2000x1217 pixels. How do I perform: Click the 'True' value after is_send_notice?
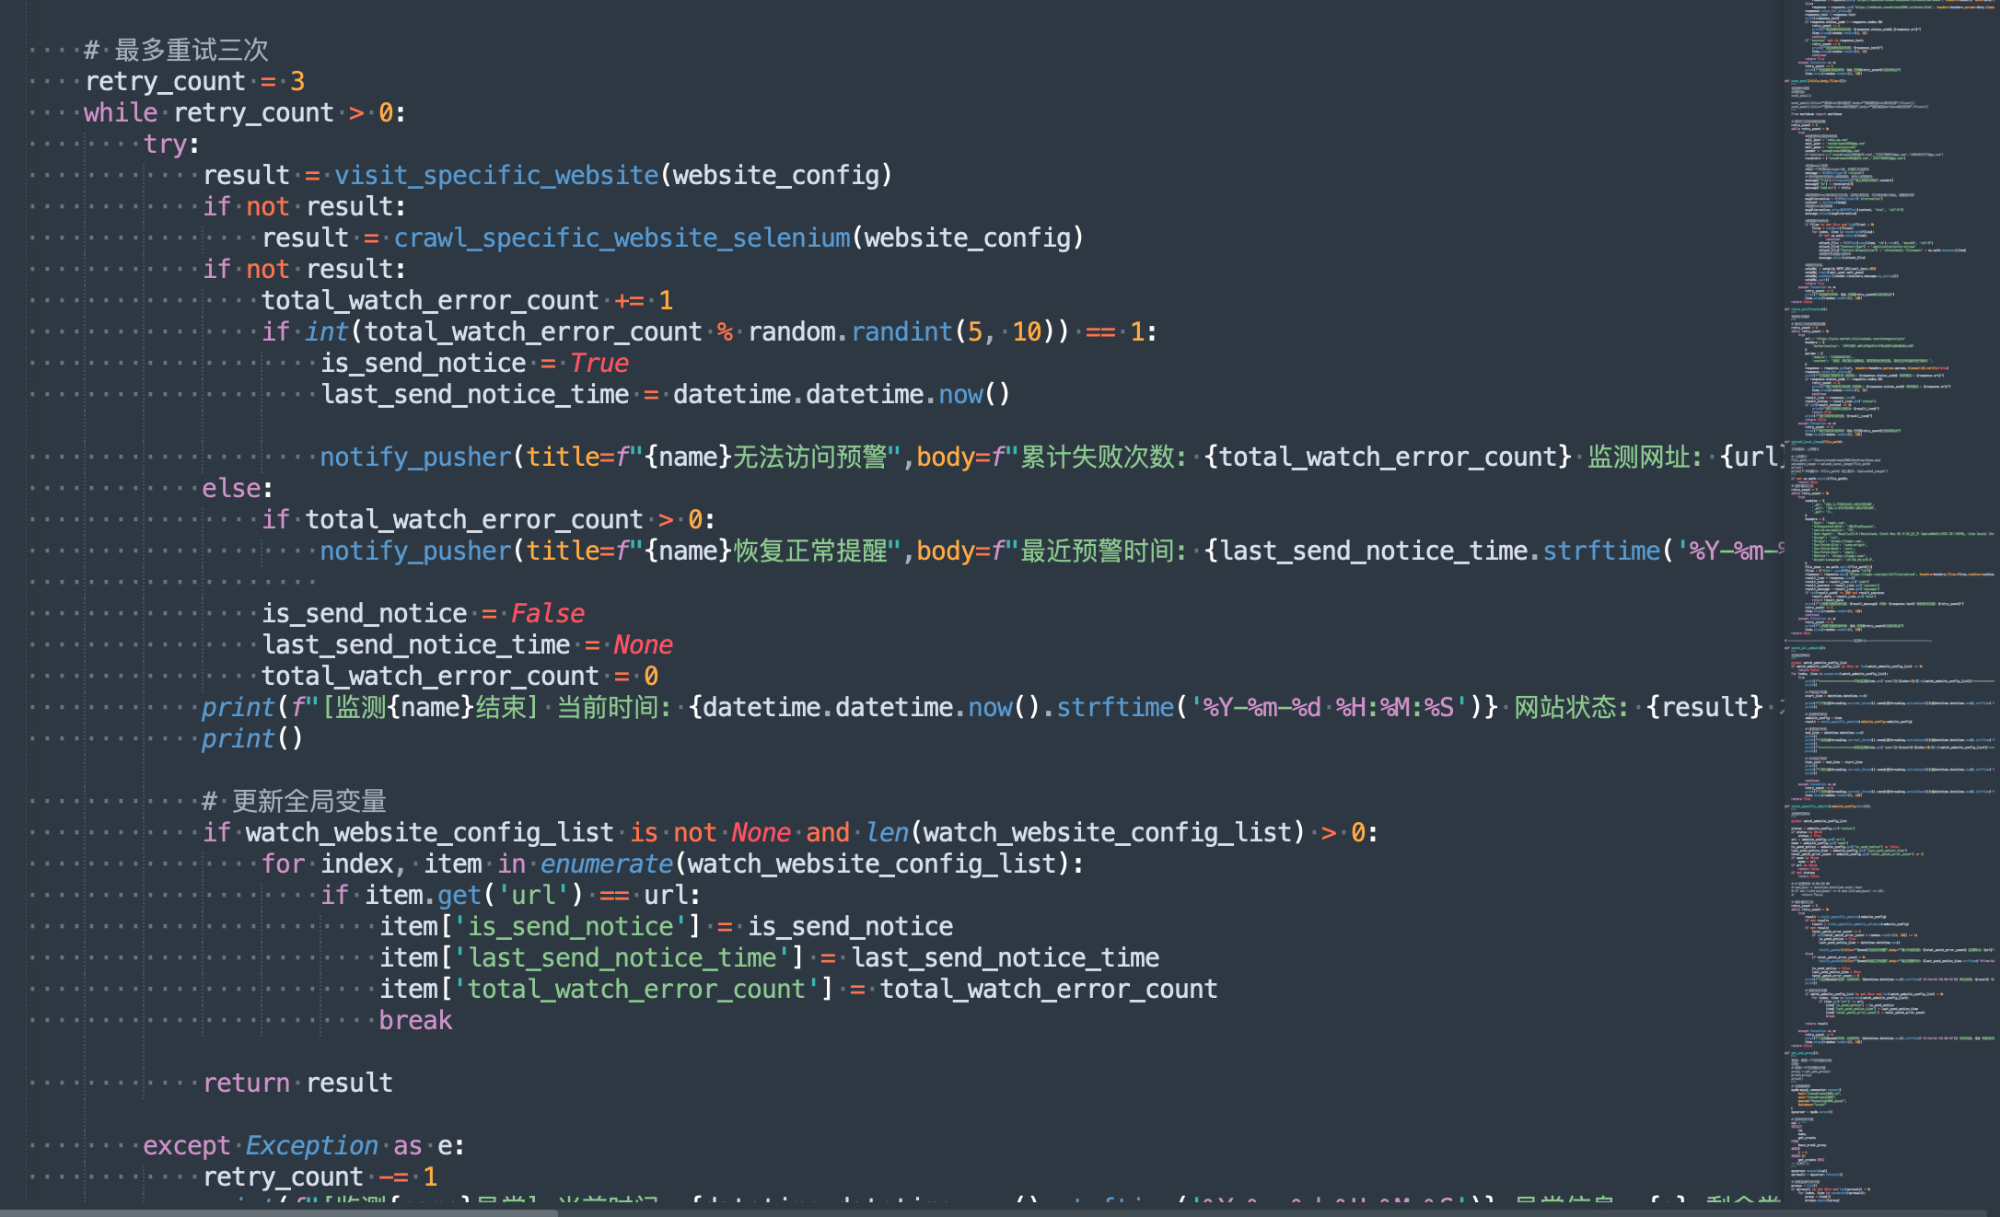(599, 363)
